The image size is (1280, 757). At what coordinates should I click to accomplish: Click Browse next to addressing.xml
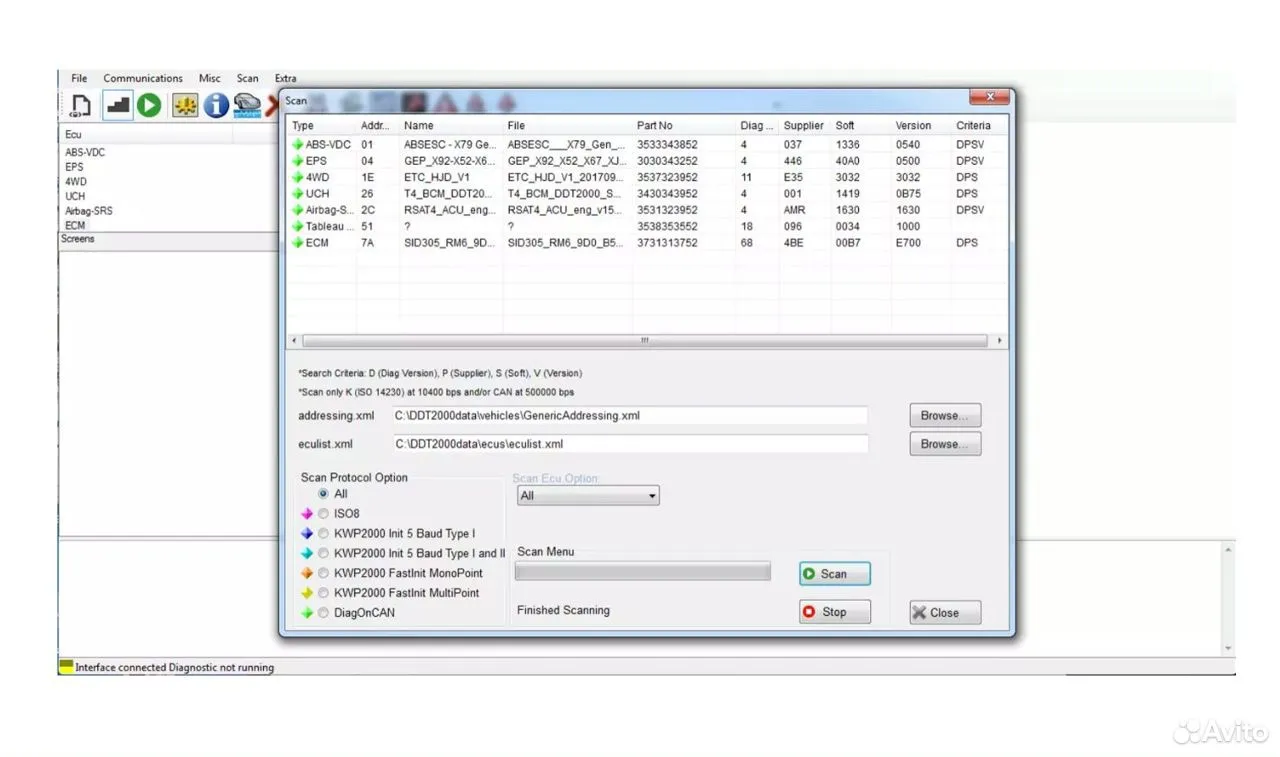click(x=945, y=416)
